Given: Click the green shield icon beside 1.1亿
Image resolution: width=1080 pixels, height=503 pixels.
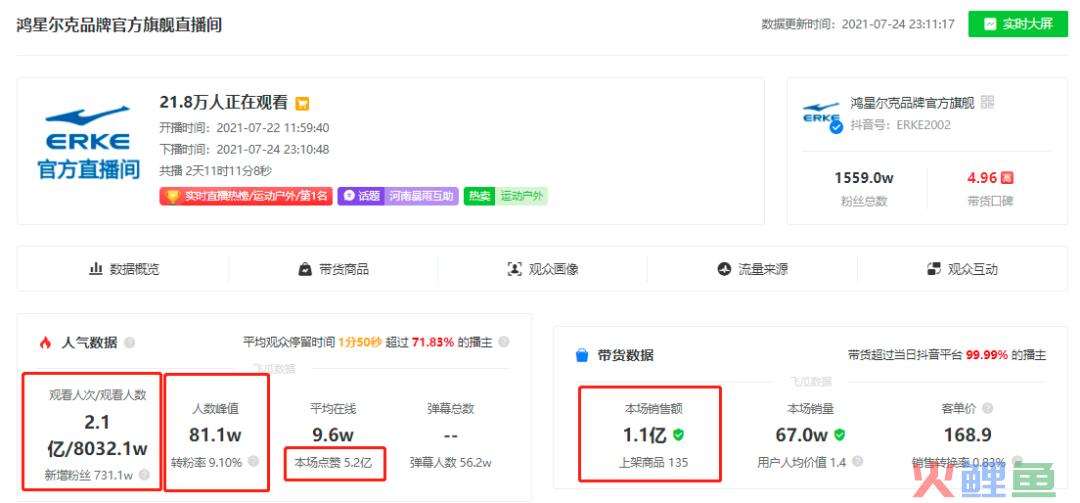Looking at the screenshot, I should (678, 435).
